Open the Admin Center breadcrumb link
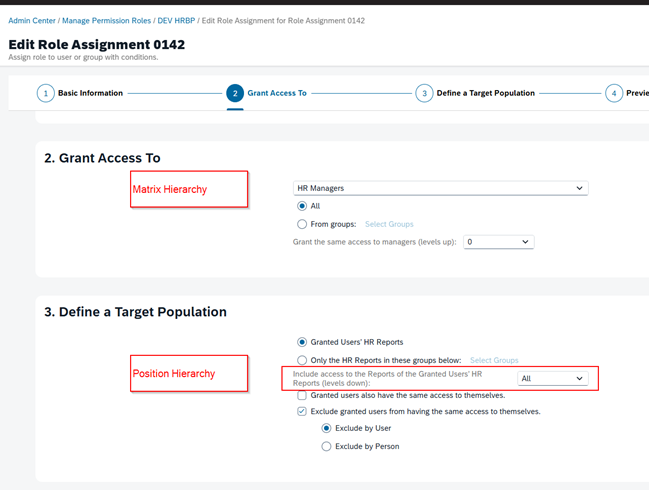Image resolution: width=649 pixels, height=490 pixels. click(32, 21)
